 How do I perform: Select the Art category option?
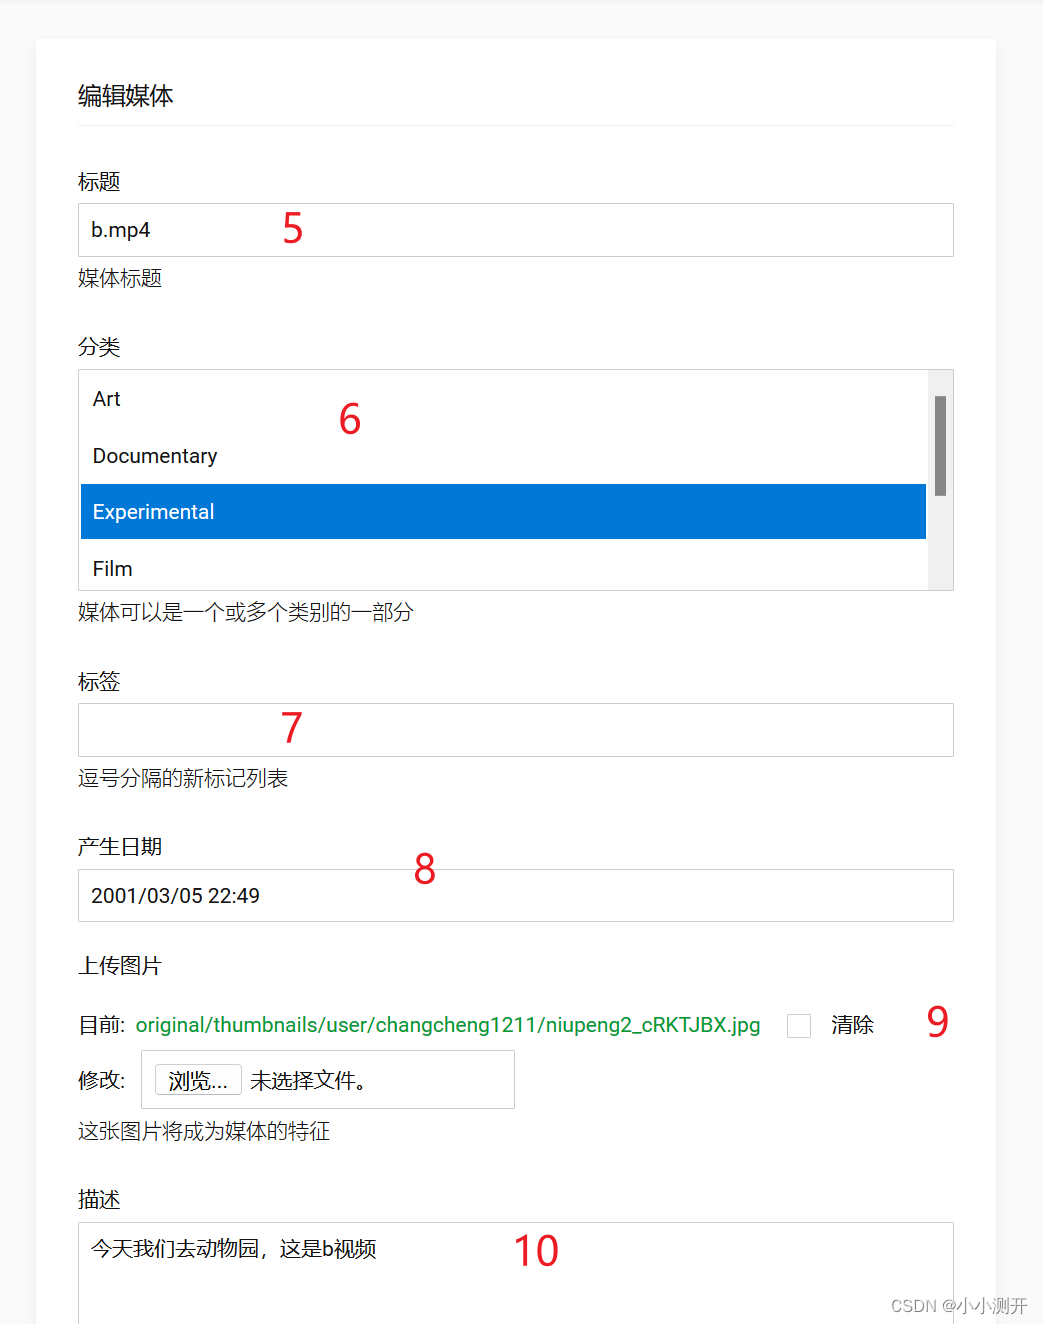click(x=503, y=399)
